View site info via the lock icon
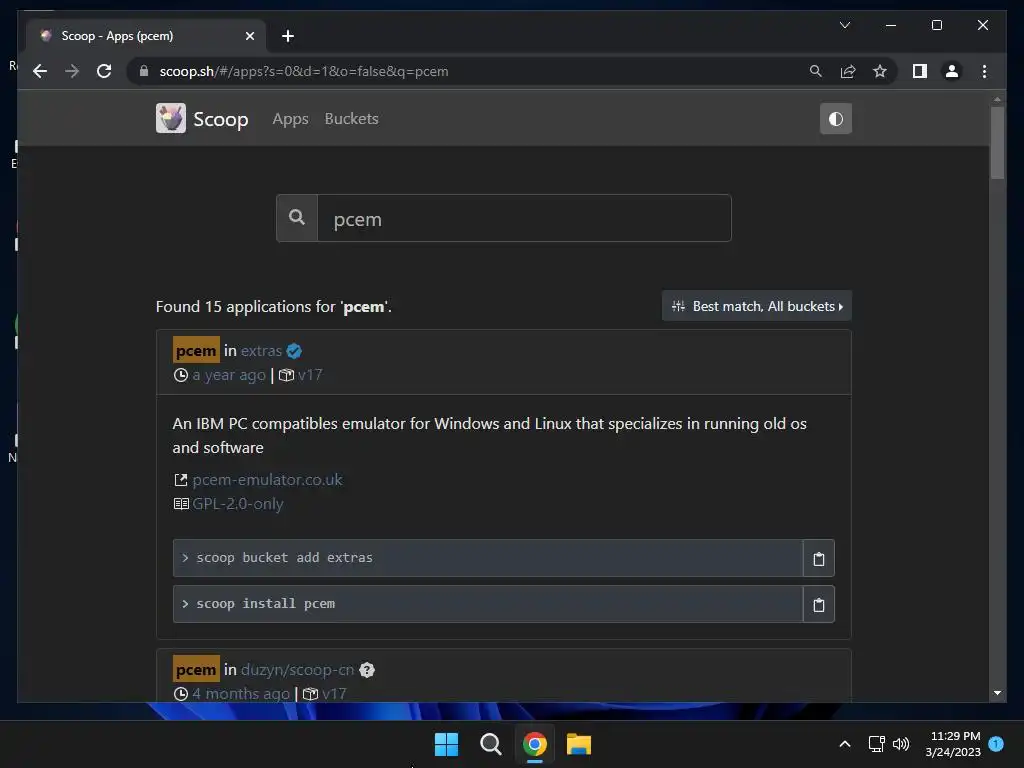 [x=144, y=71]
